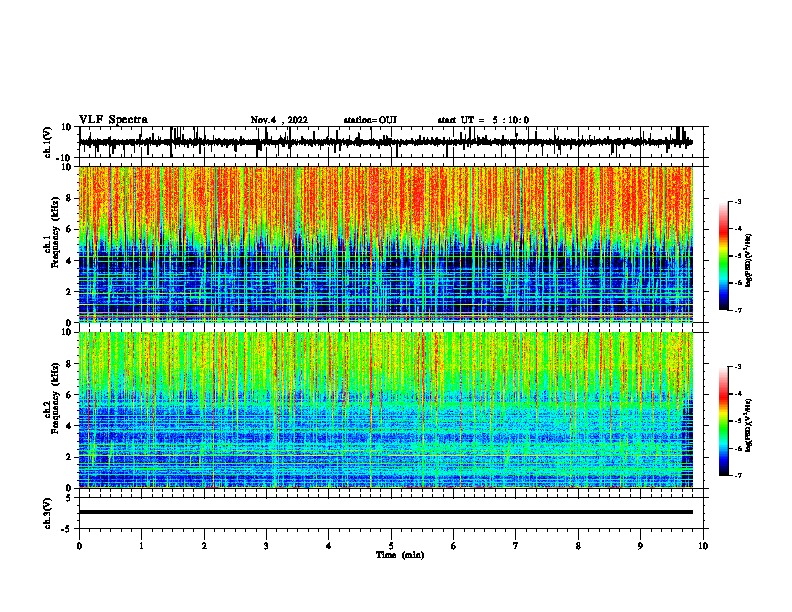
Task: Click the "-3" label on ch.1 color bar
Action: pyautogui.click(x=737, y=202)
